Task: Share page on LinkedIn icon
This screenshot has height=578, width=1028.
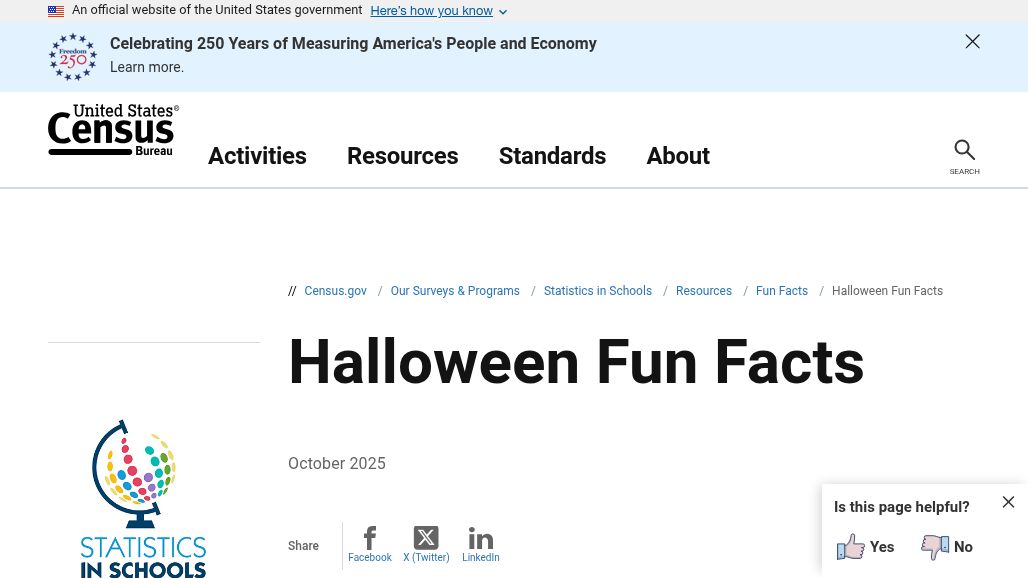Action: 481,539
